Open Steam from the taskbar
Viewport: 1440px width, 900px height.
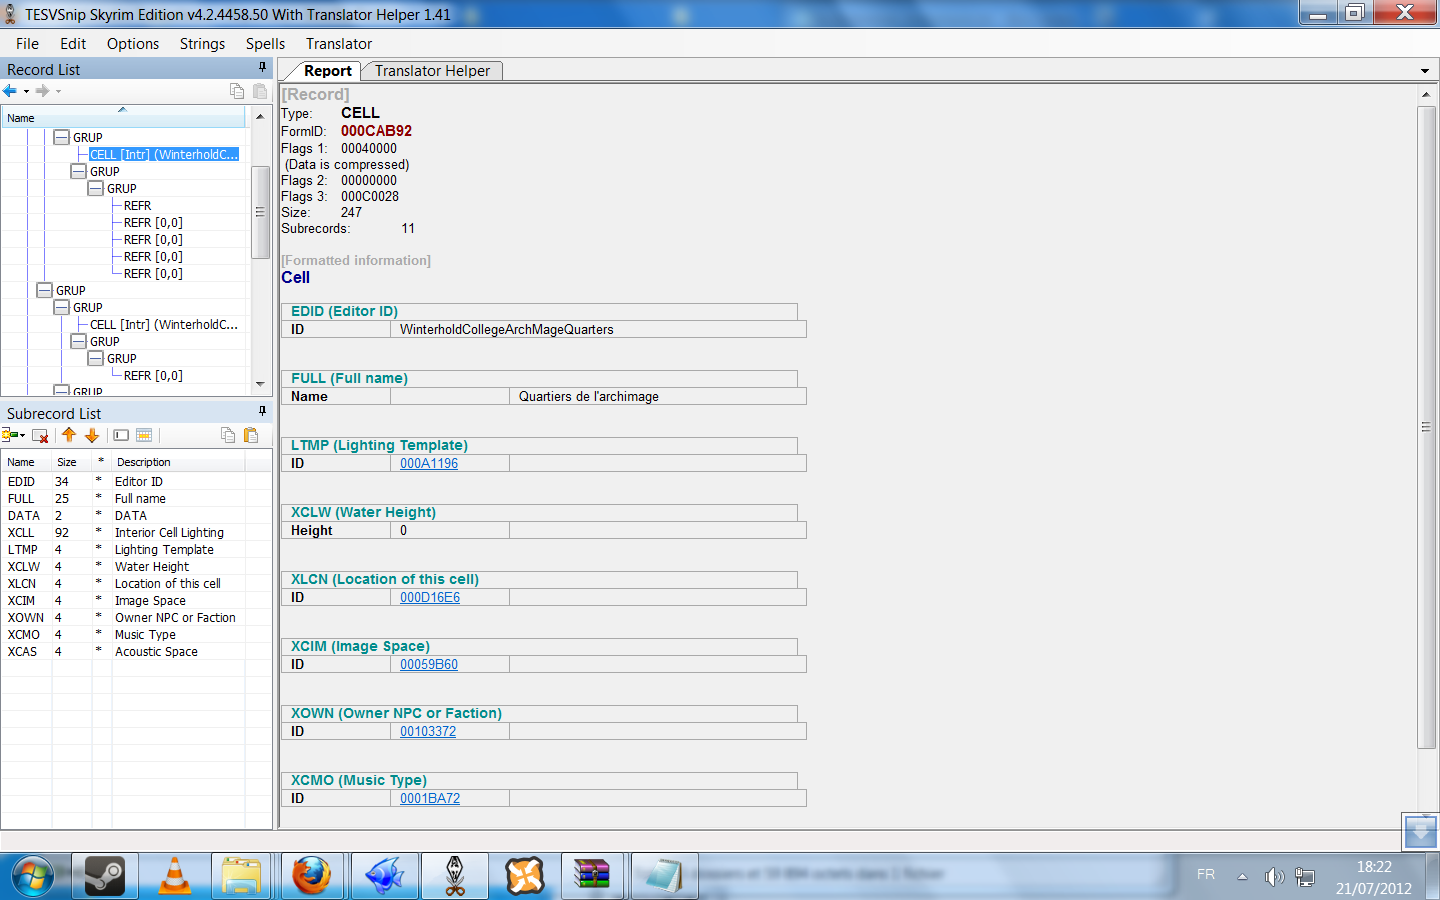tap(104, 876)
